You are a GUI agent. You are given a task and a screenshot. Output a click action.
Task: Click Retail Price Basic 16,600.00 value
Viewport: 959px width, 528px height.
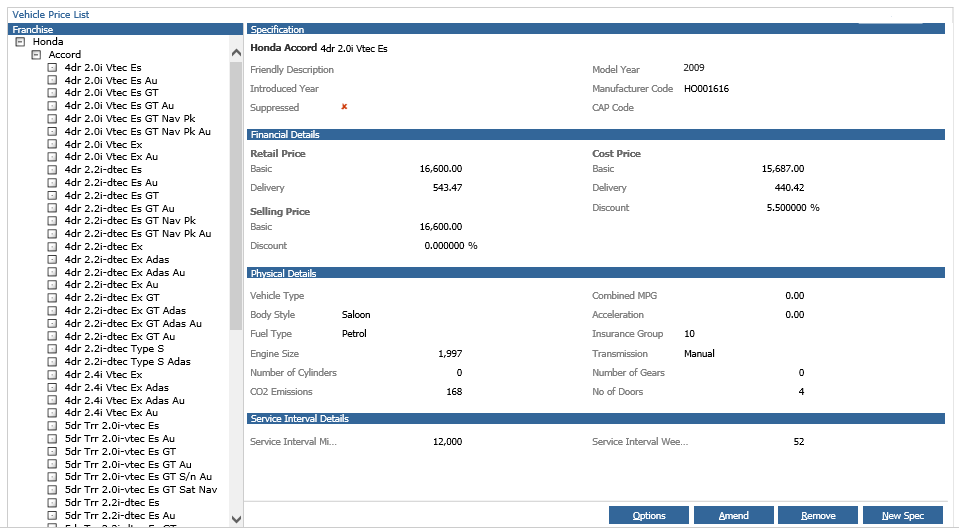[441, 169]
